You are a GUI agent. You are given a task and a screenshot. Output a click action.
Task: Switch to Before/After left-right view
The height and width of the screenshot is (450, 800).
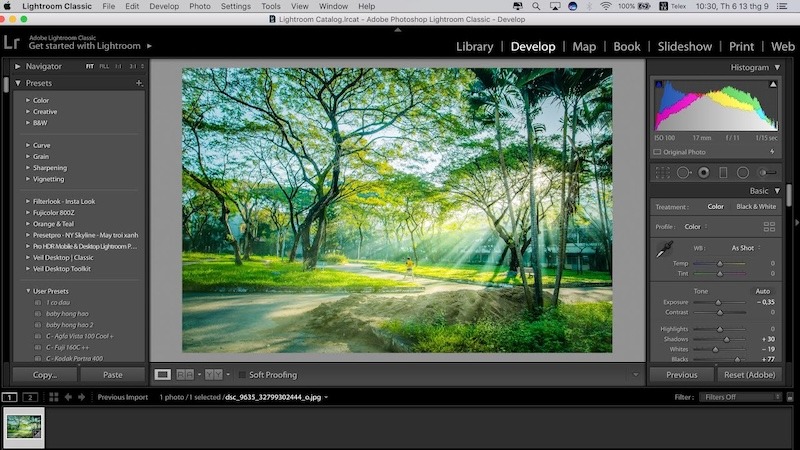click(x=185, y=374)
